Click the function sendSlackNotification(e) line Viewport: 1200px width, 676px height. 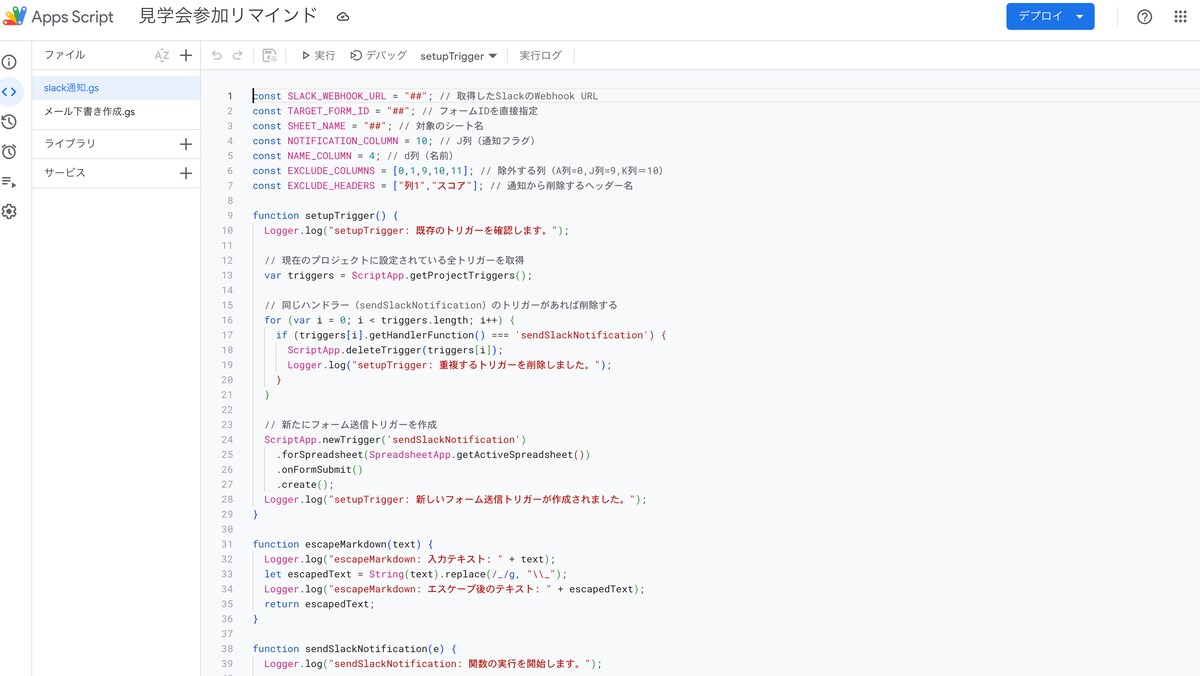354,649
